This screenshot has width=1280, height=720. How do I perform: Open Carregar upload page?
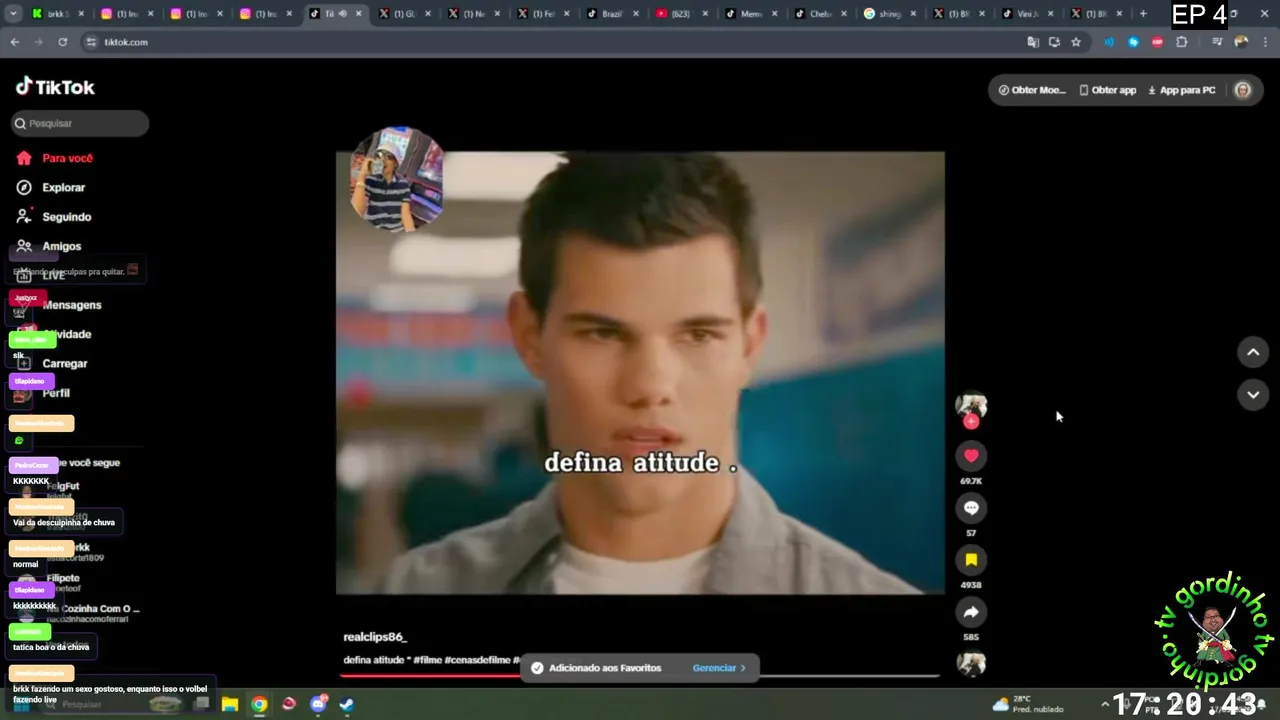pyautogui.click(x=65, y=364)
